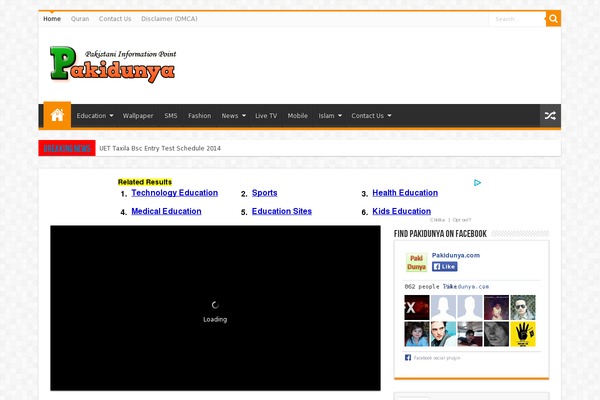This screenshot has width=600, height=400.
Task: Click the loading video player area
Action: 215,308
